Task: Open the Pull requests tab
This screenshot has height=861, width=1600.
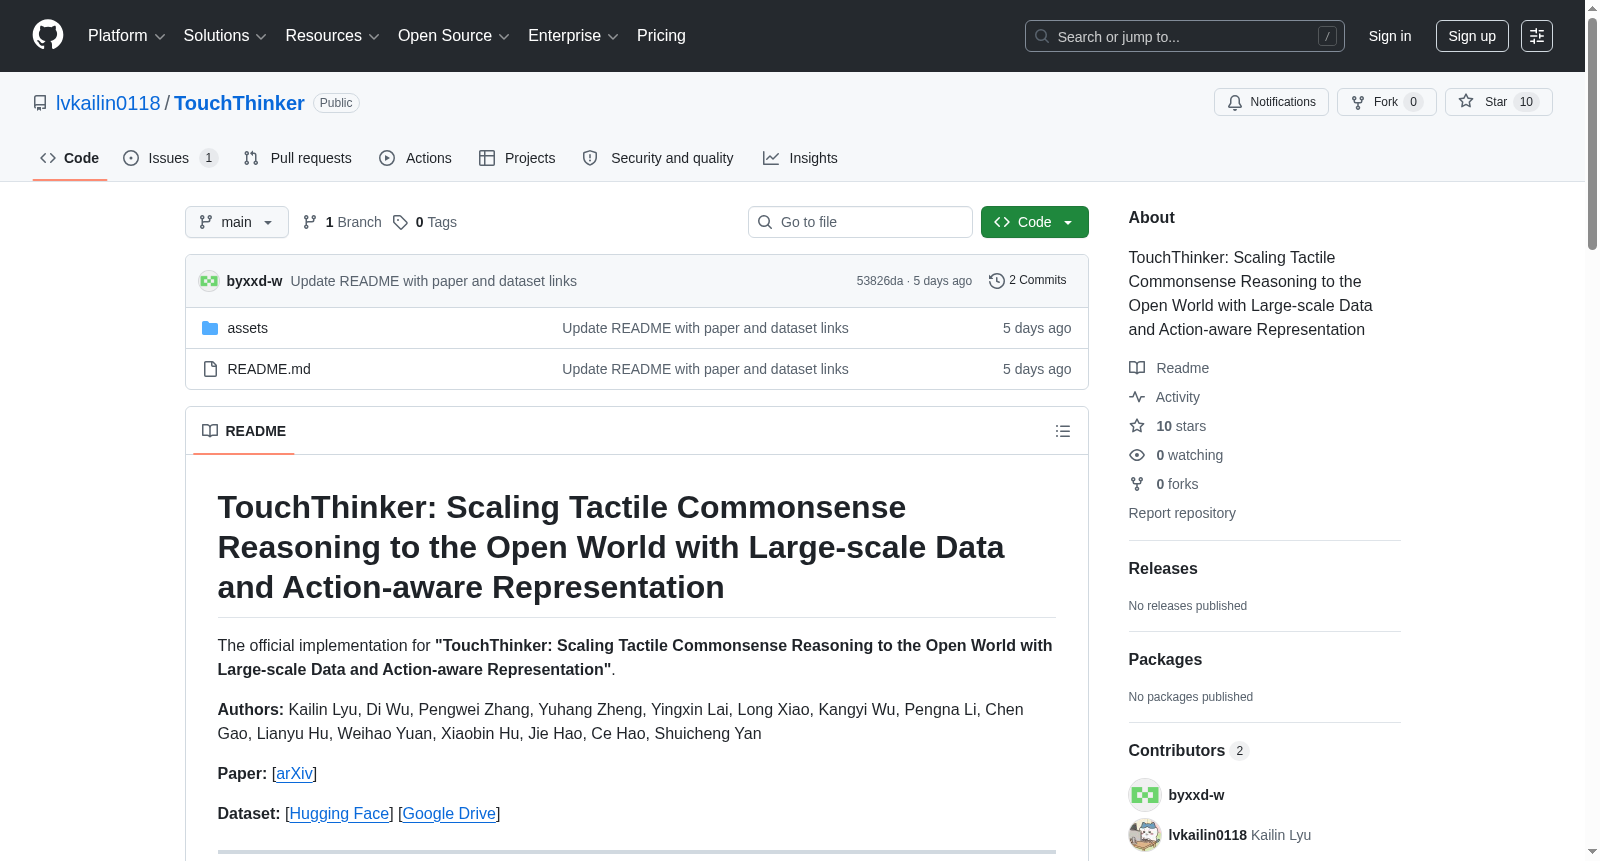Action: click(x=297, y=158)
